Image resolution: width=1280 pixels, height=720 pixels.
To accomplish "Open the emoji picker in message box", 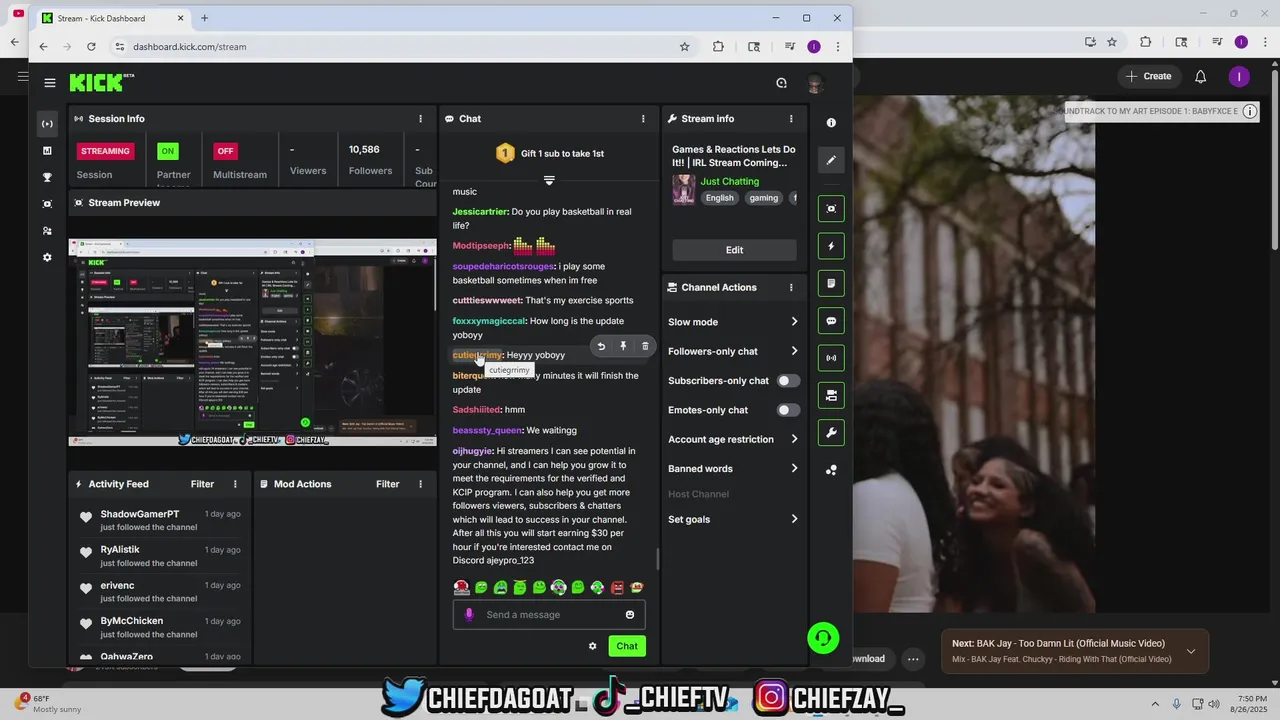I will point(630,615).
